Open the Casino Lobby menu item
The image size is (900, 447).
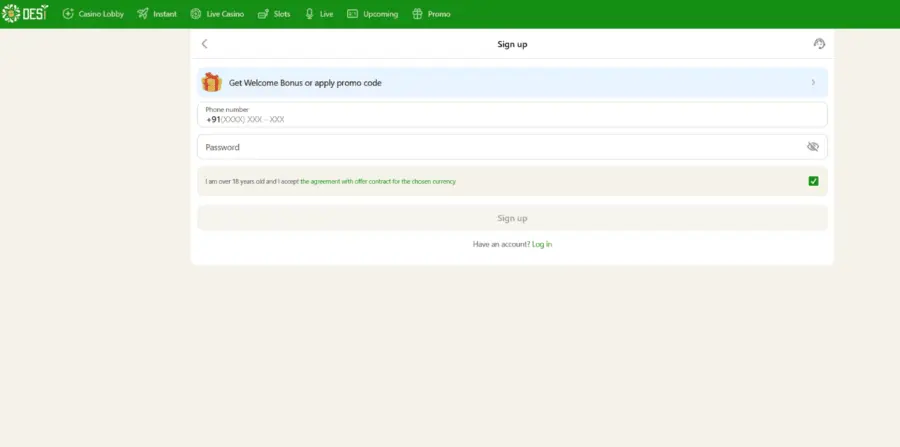pyautogui.click(x=93, y=14)
